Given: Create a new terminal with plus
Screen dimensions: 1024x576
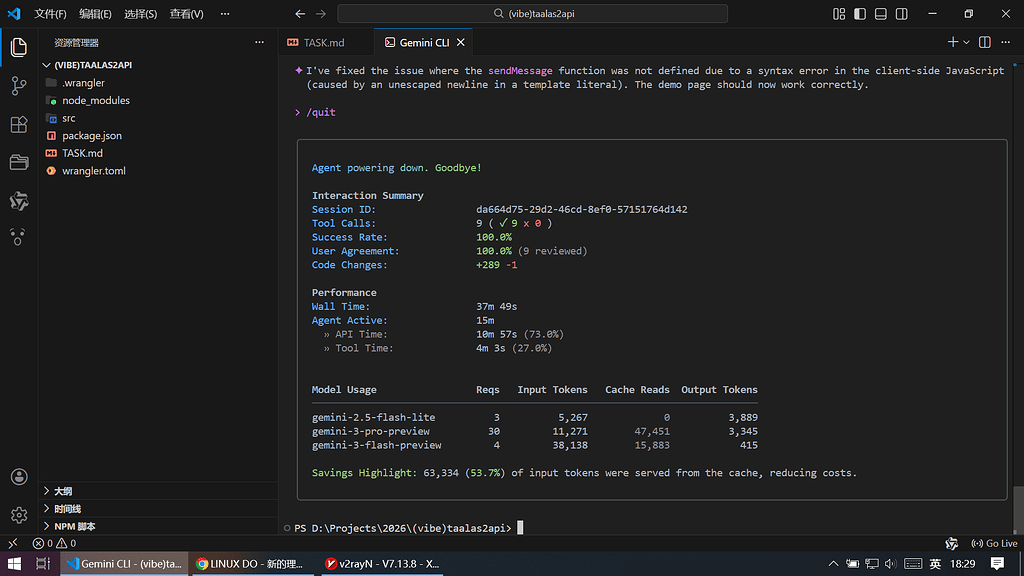Looking at the screenshot, I should (x=953, y=42).
